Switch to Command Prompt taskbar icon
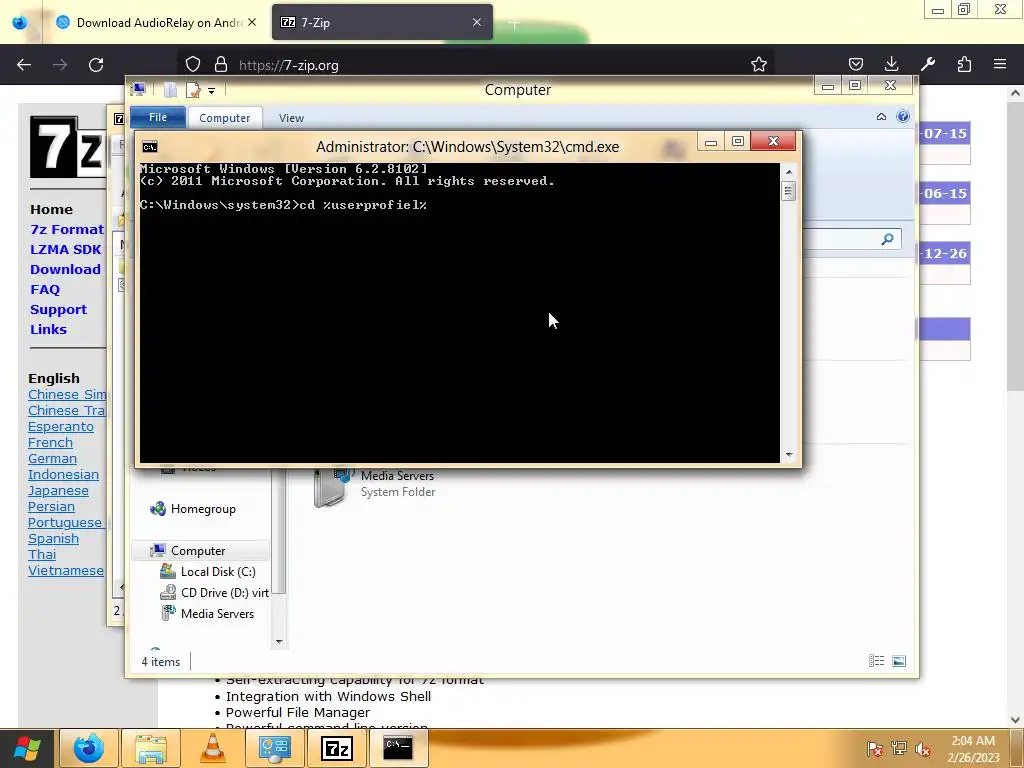The width and height of the screenshot is (1024, 768). (x=398, y=748)
